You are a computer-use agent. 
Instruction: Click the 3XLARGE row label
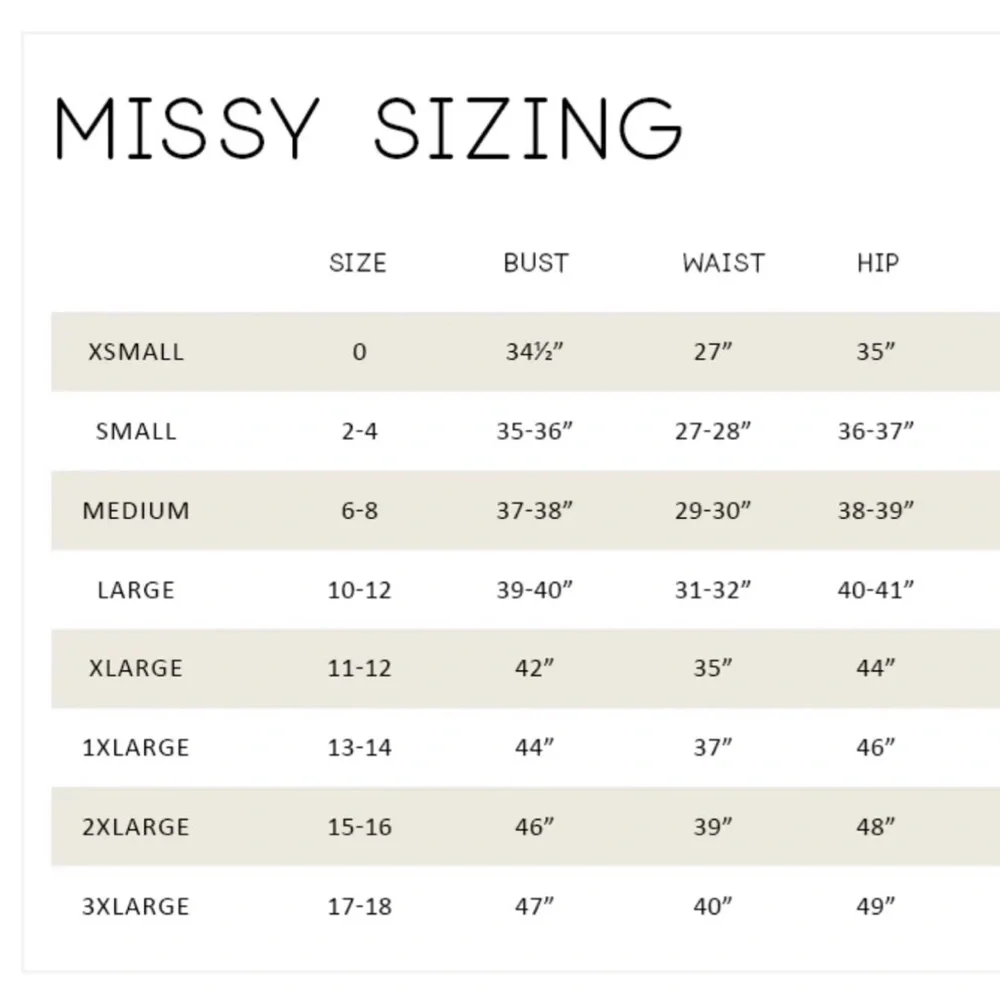click(136, 907)
